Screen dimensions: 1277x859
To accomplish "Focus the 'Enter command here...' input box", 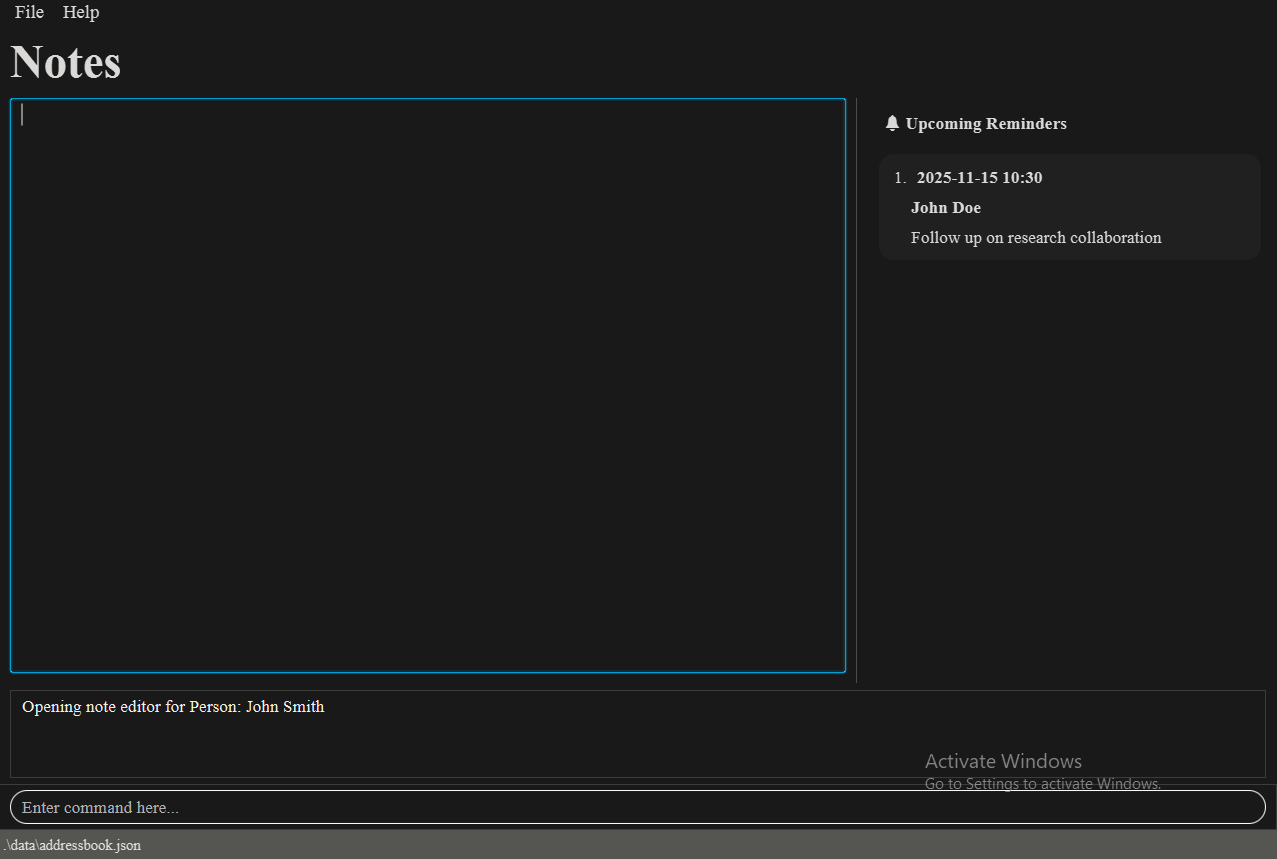I will (x=637, y=807).
